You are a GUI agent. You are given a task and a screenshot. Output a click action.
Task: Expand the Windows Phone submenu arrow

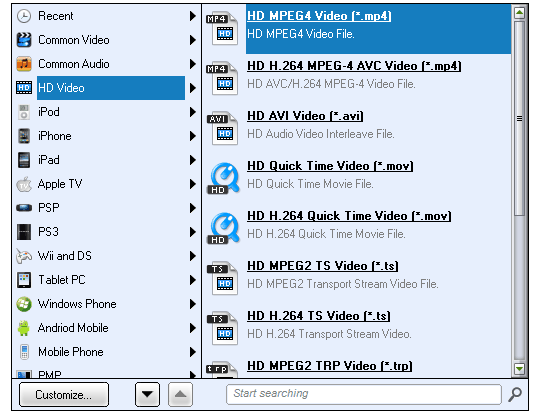193,304
